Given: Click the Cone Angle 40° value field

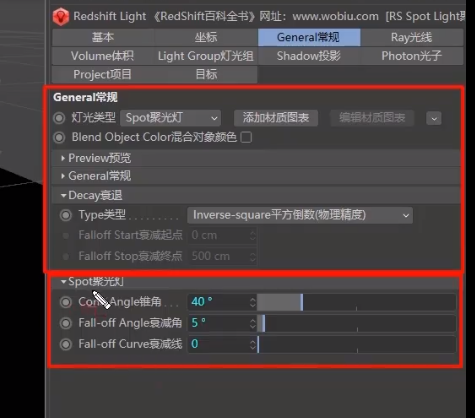Looking at the screenshot, I should click(x=219, y=302).
